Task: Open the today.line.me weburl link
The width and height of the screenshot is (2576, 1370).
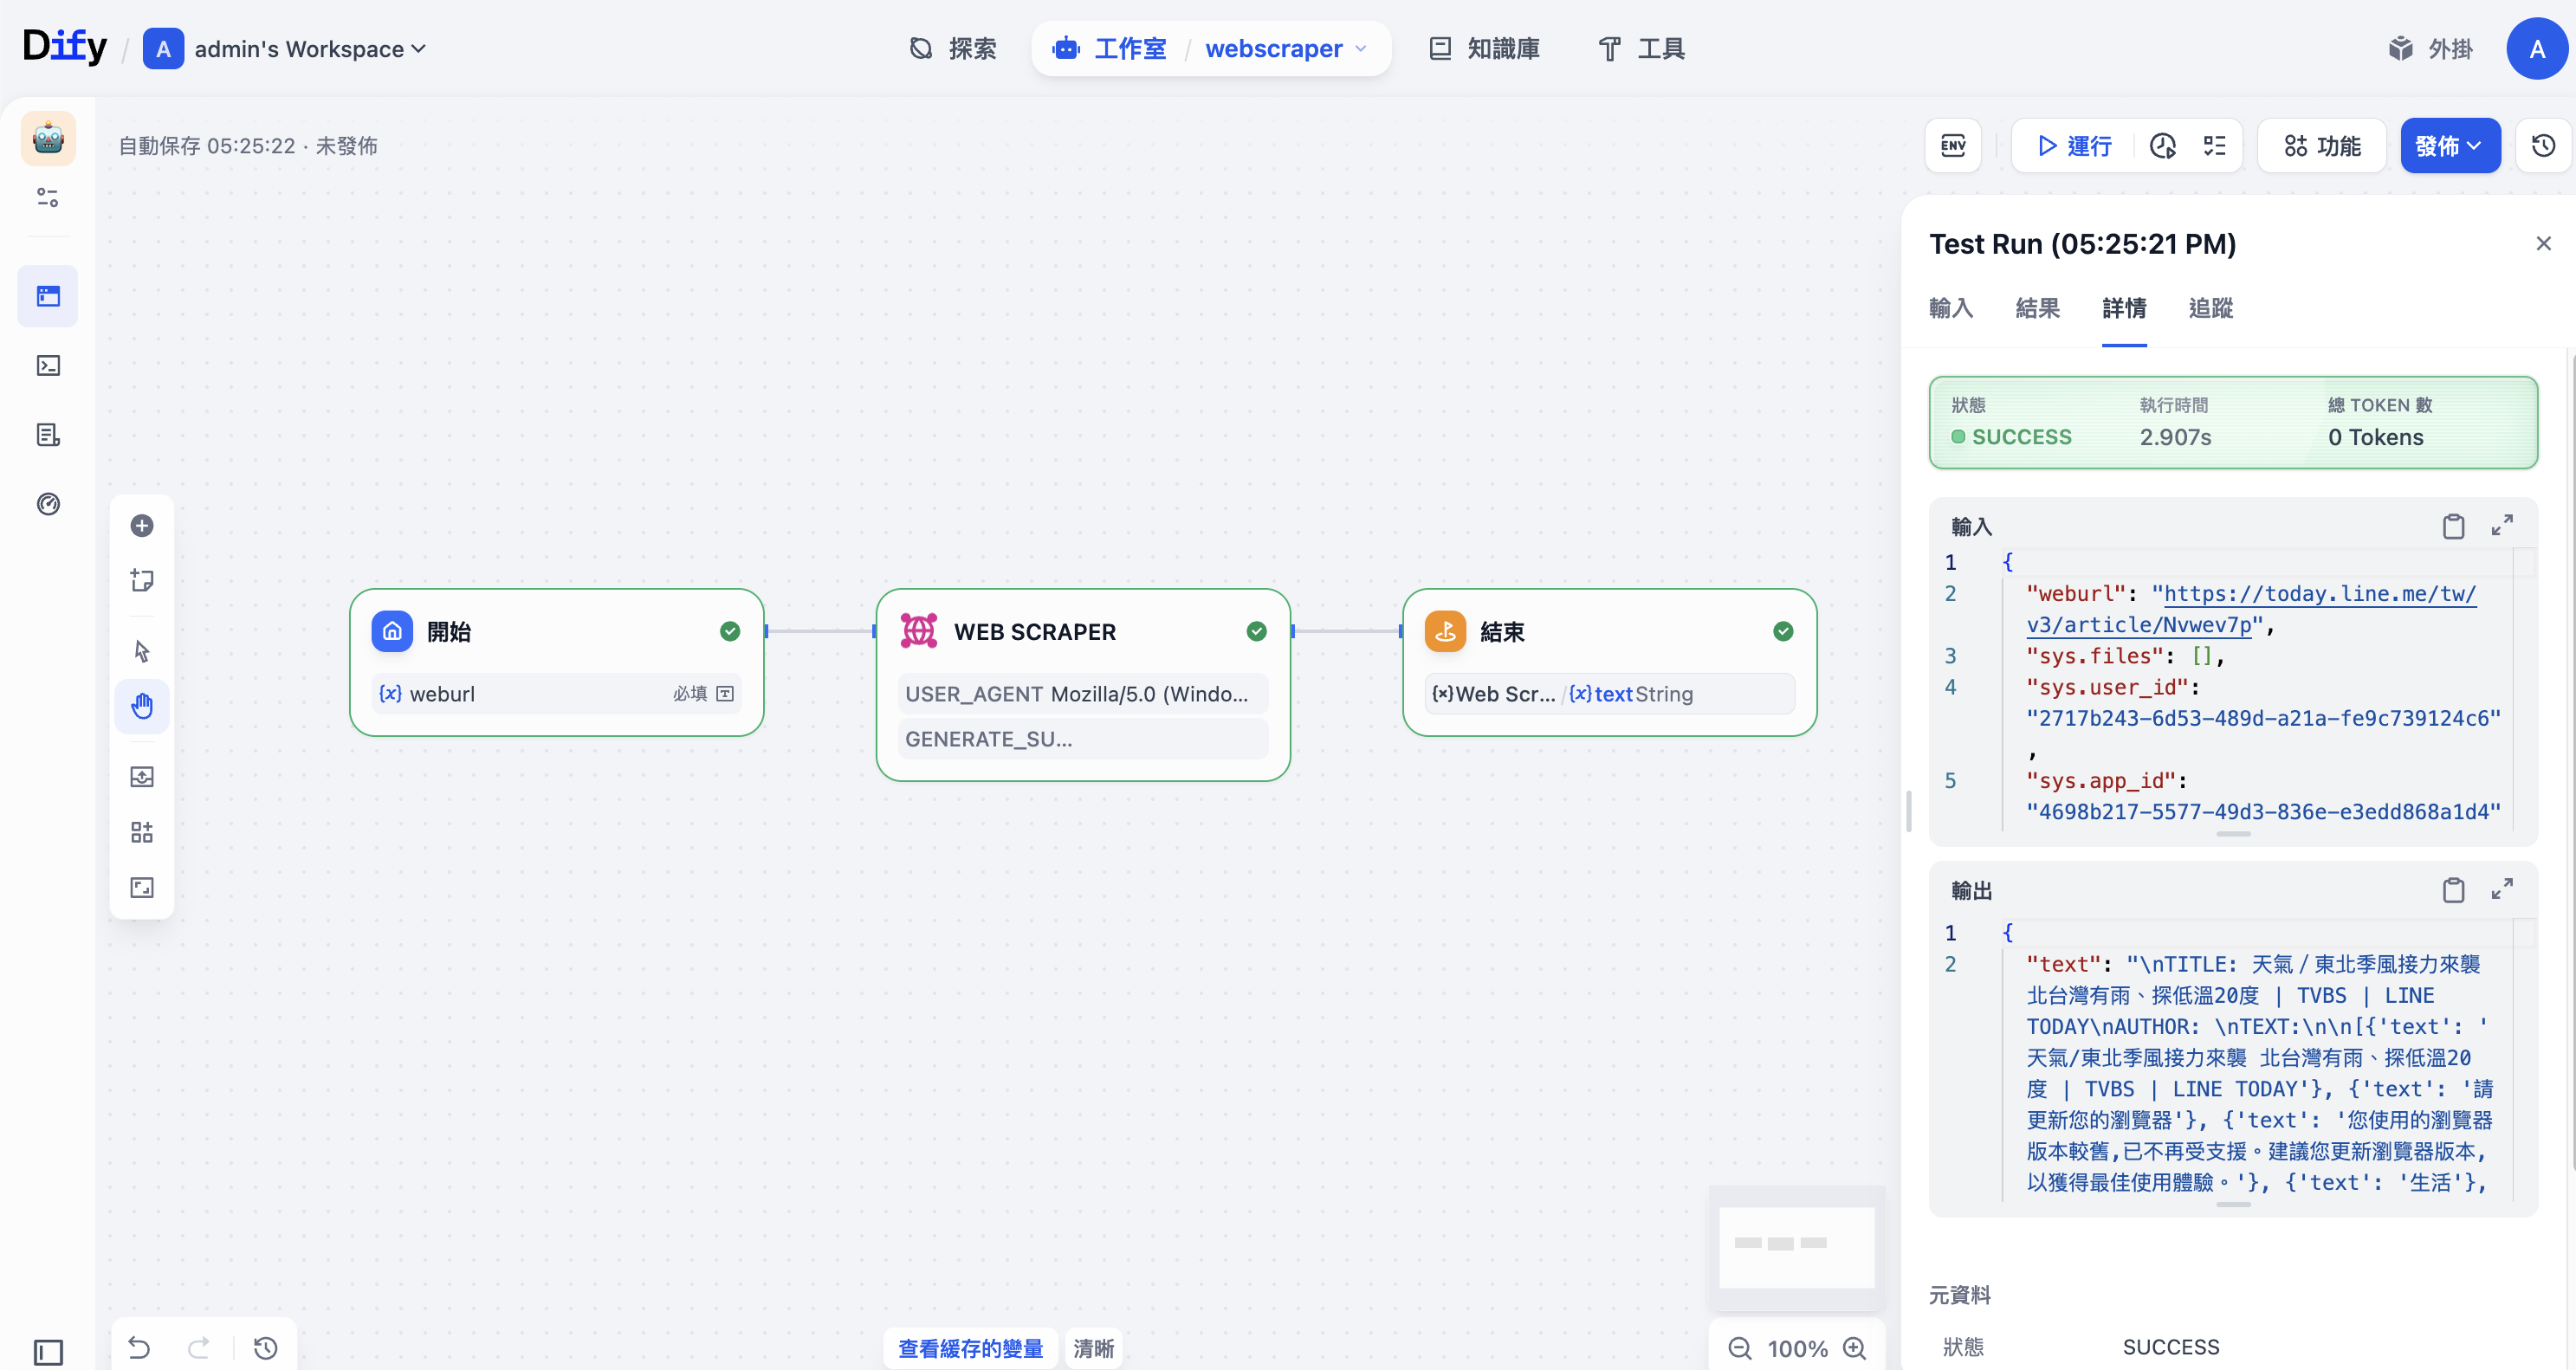Action: click(2319, 594)
